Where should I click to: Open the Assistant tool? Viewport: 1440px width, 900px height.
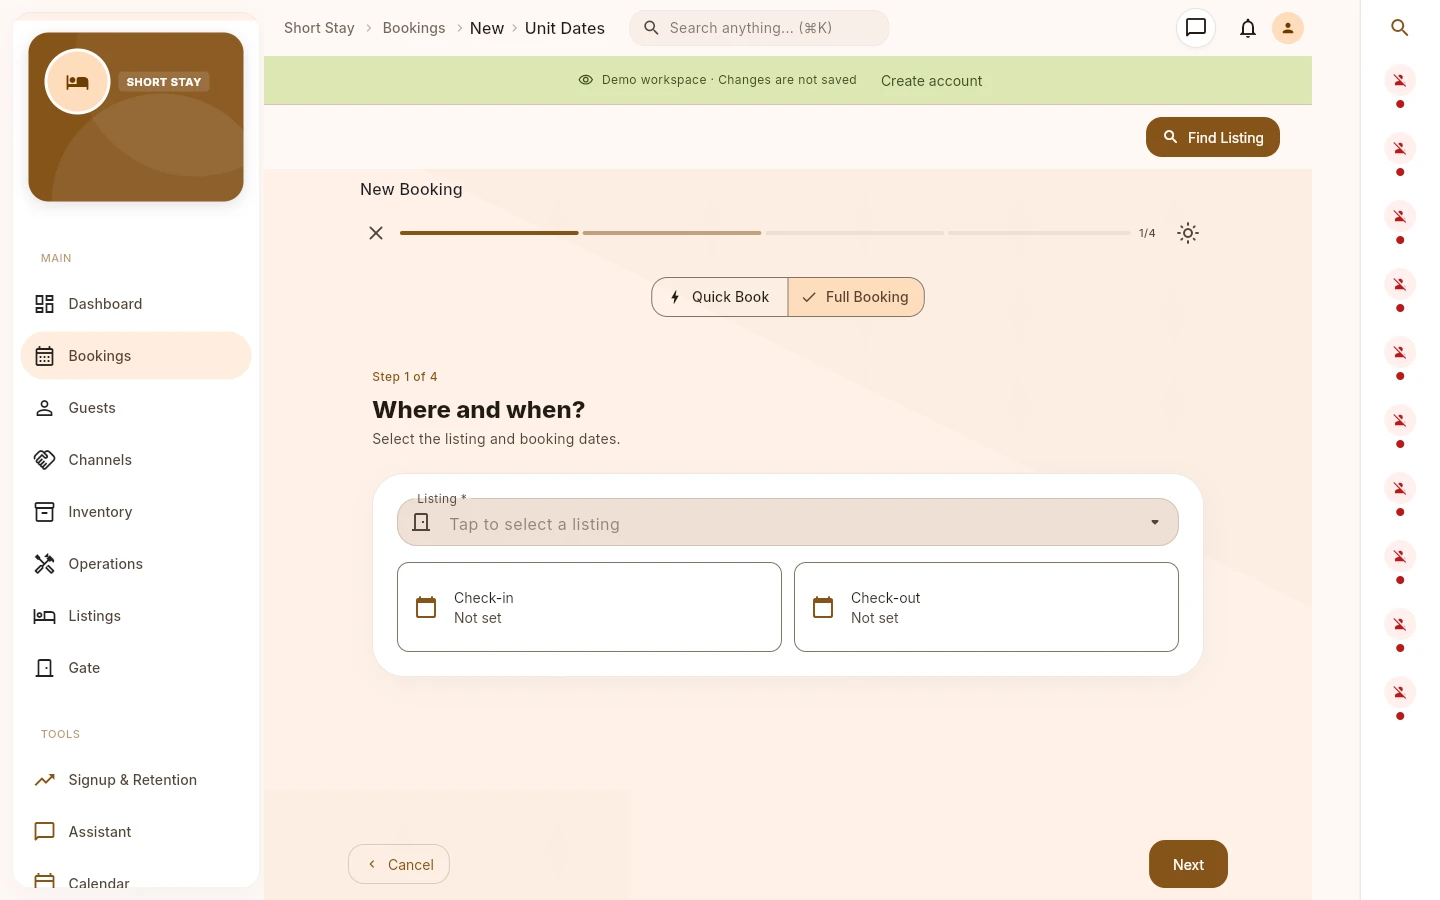pyautogui.click(x=136, y=832)
